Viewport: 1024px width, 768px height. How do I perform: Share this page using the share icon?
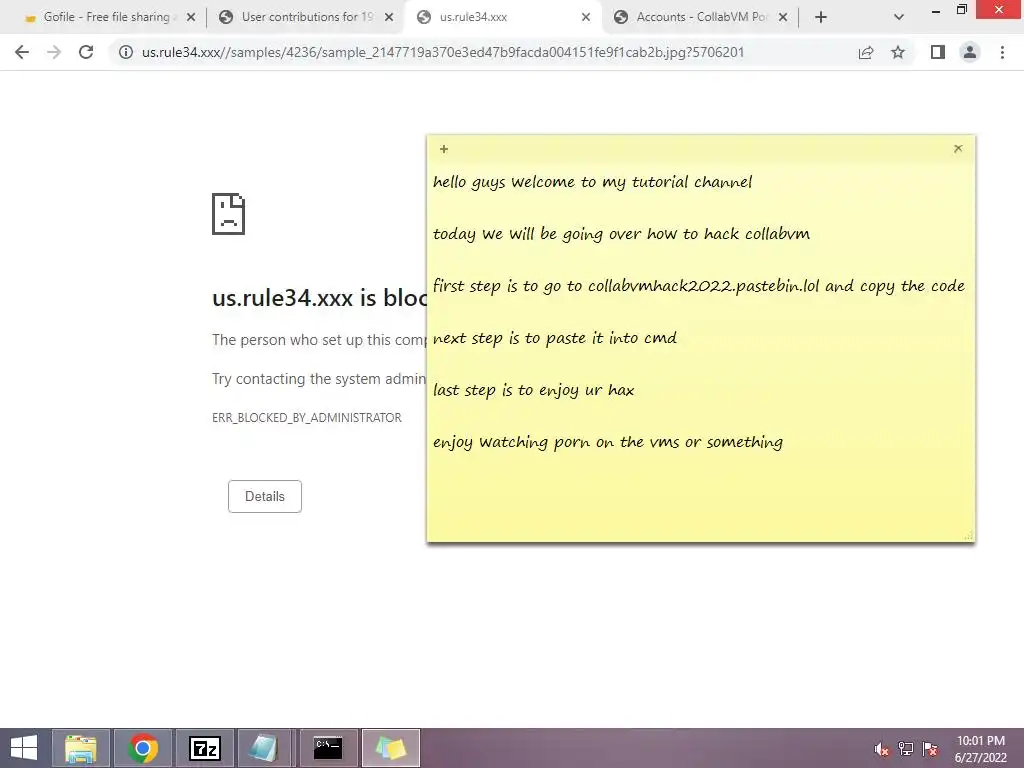click(x=866, y=52)
